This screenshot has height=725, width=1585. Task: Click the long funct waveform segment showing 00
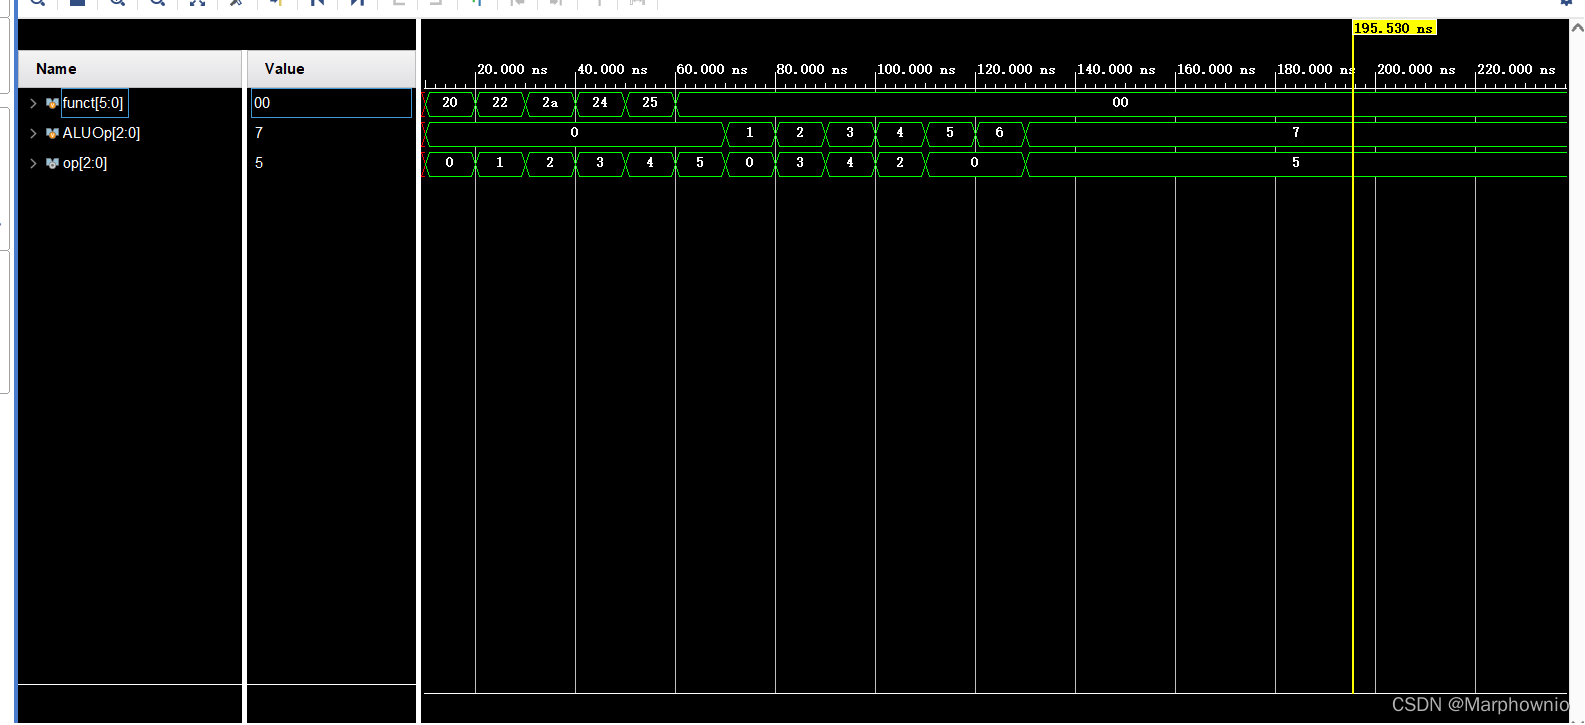pyautogui.click(x=1121, y=103)
